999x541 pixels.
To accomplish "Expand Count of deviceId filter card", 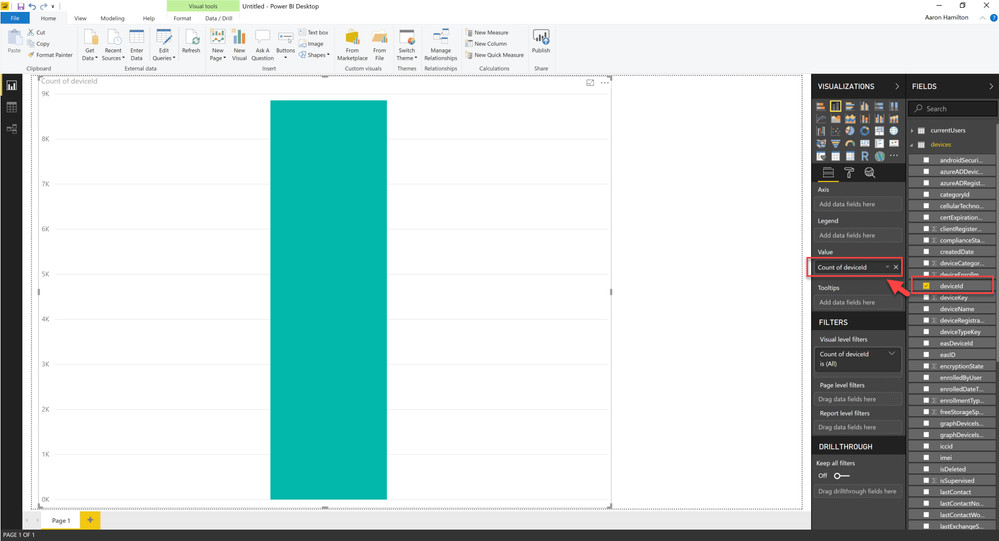I will coord(892,354).
